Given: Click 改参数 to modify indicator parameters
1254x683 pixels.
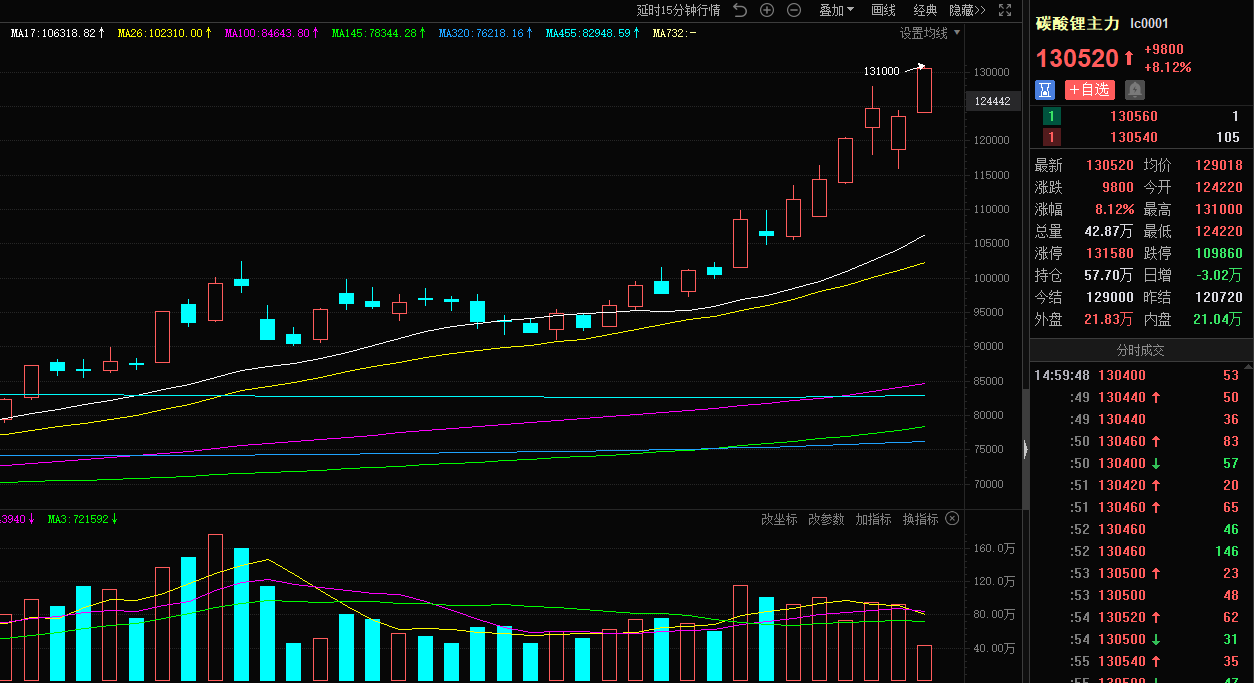Looking at the screenshot, I should pyautogui.click(x=826, y=519).
